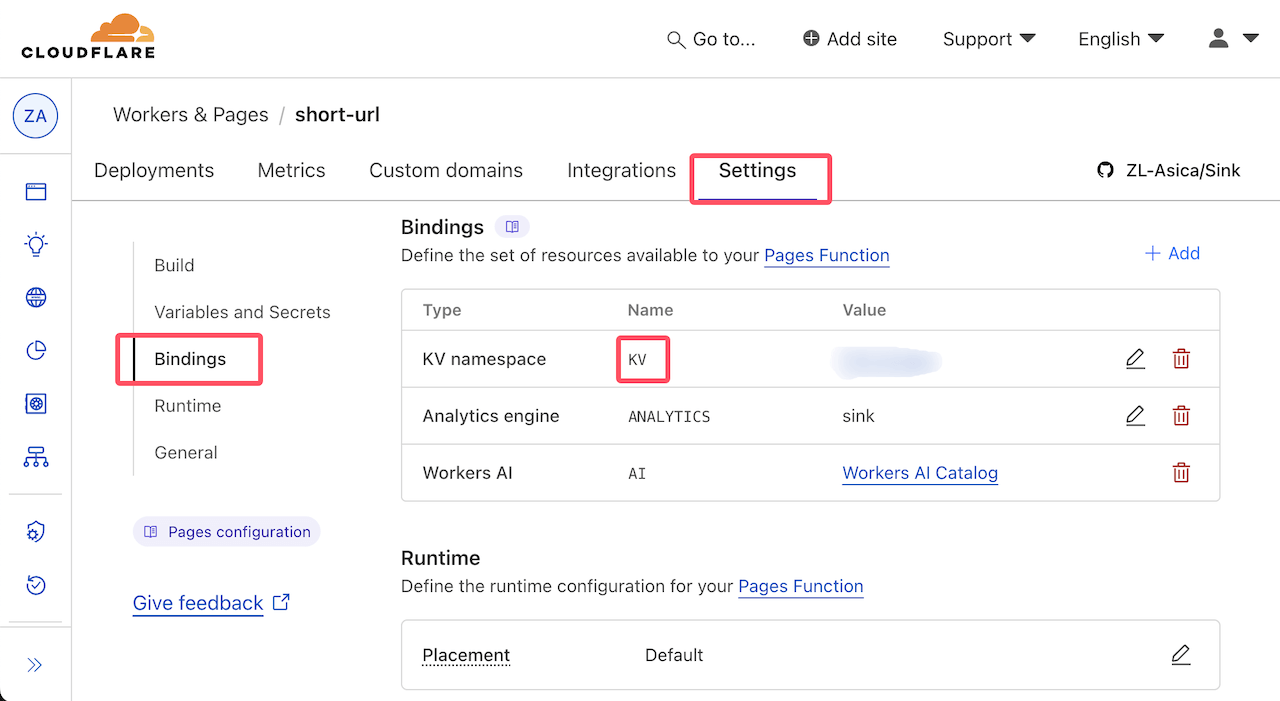Open the shield-gear security sidebar icon
This screenshot has height=701, width=1280.
point(36,532)
